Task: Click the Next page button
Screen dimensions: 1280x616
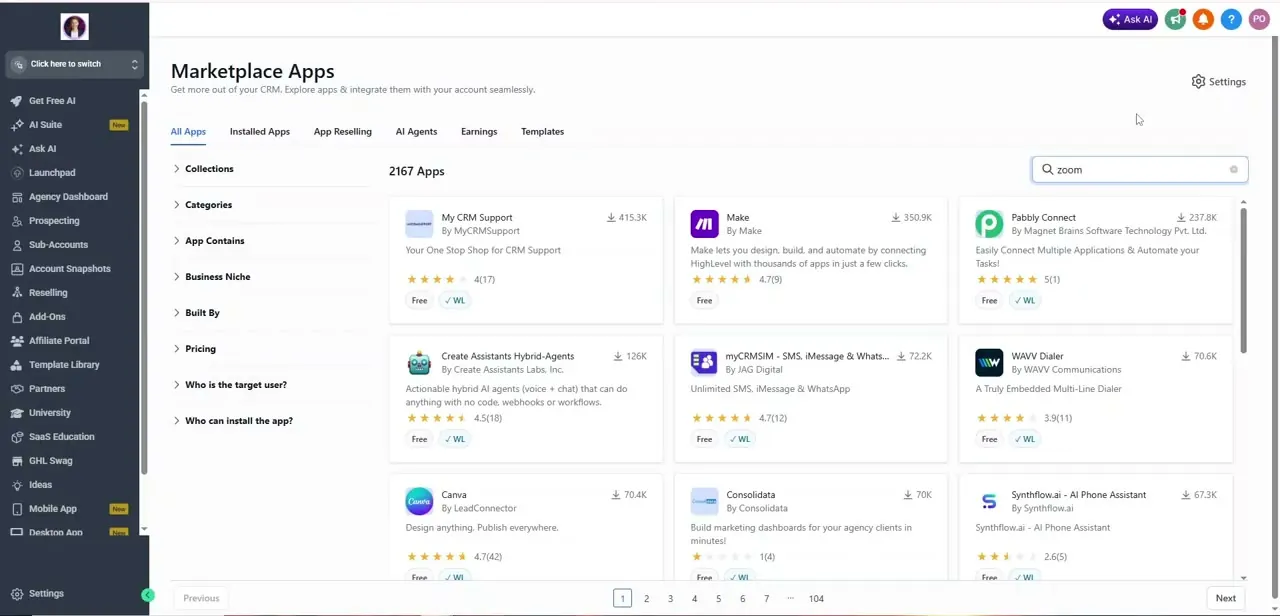Action: [x=1225, y=599]
